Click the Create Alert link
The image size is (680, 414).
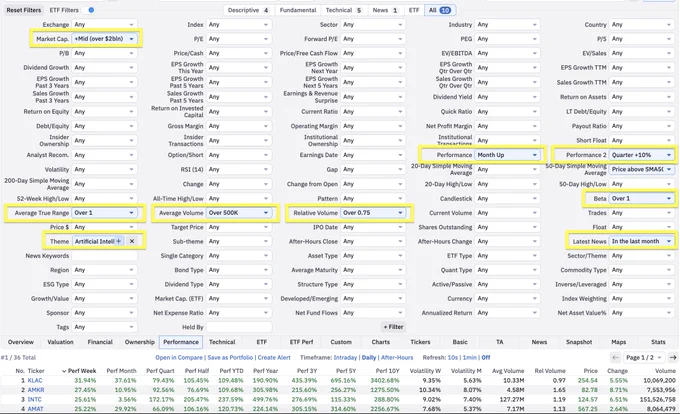[274, 358]
